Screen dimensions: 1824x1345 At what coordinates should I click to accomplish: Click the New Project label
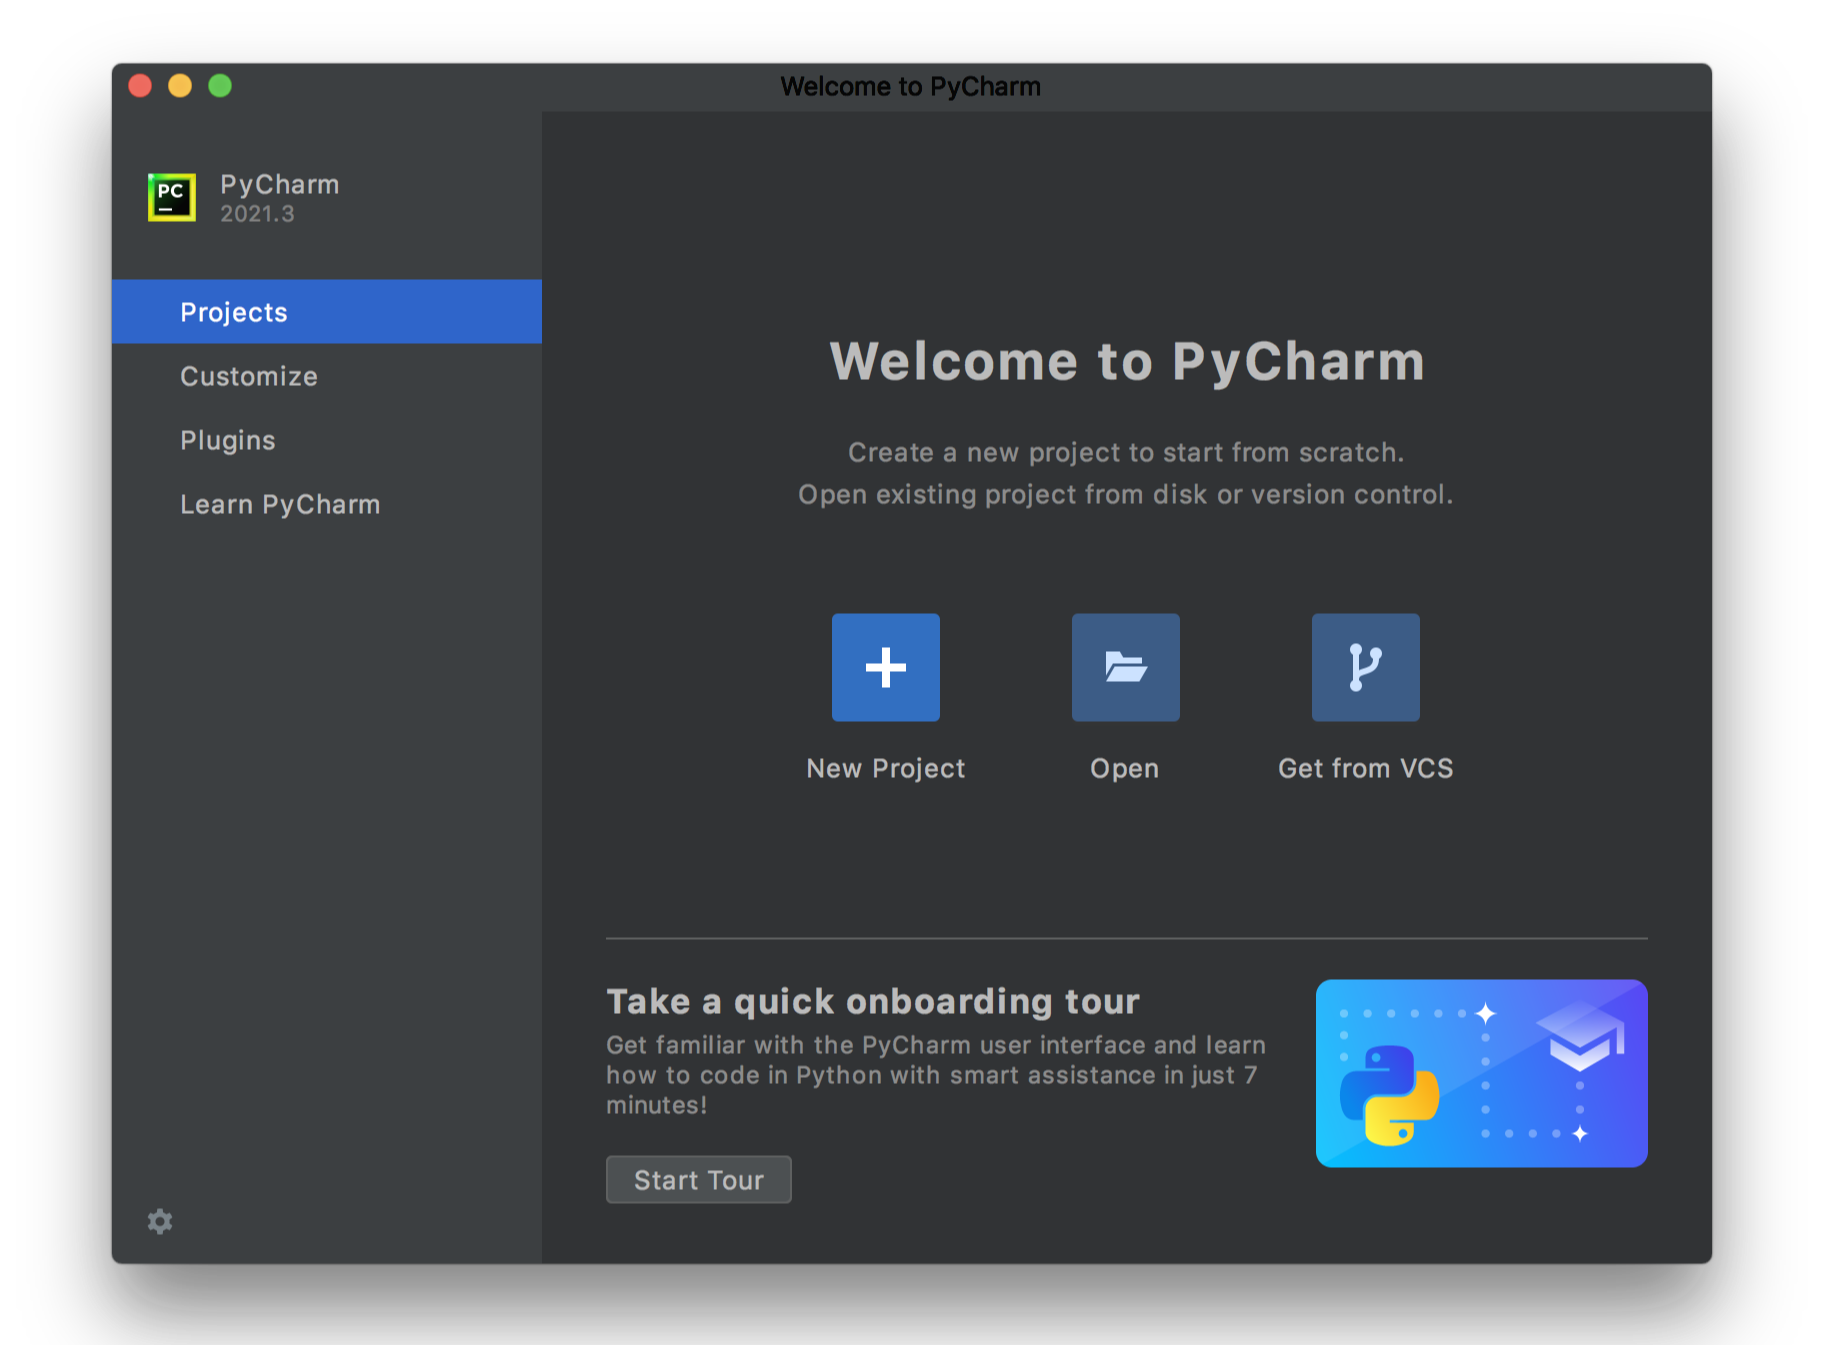point(886,768)
